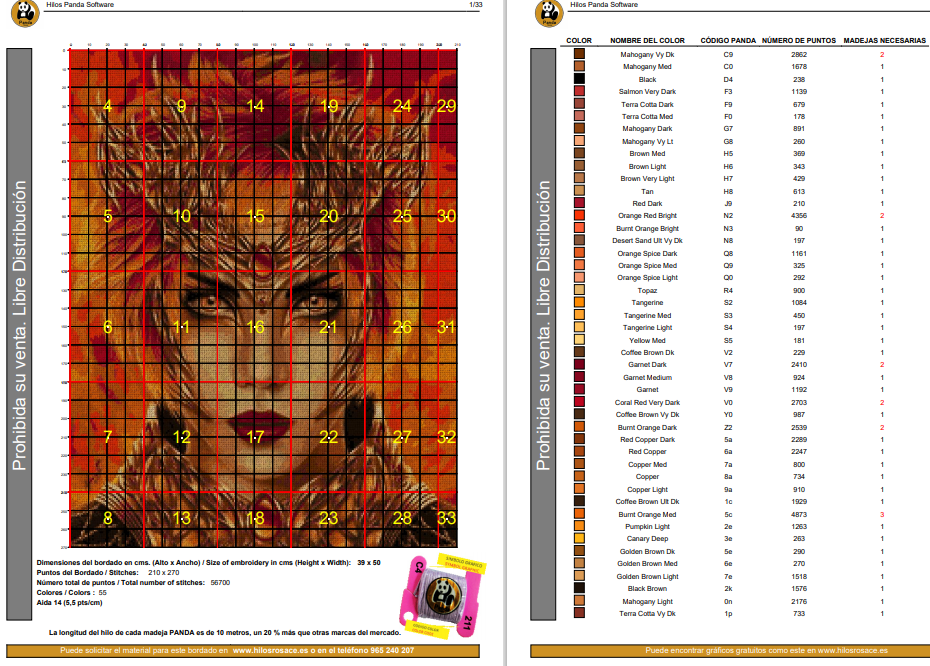The image size is (930, 666).
Task: Click section number 6 on the pattern
Action: [107, 327]
